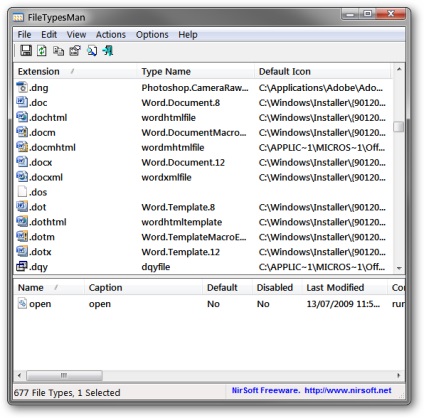The image size is (424, 418).
Task: Select the .dqy extension row
Action: pos(203,267)
